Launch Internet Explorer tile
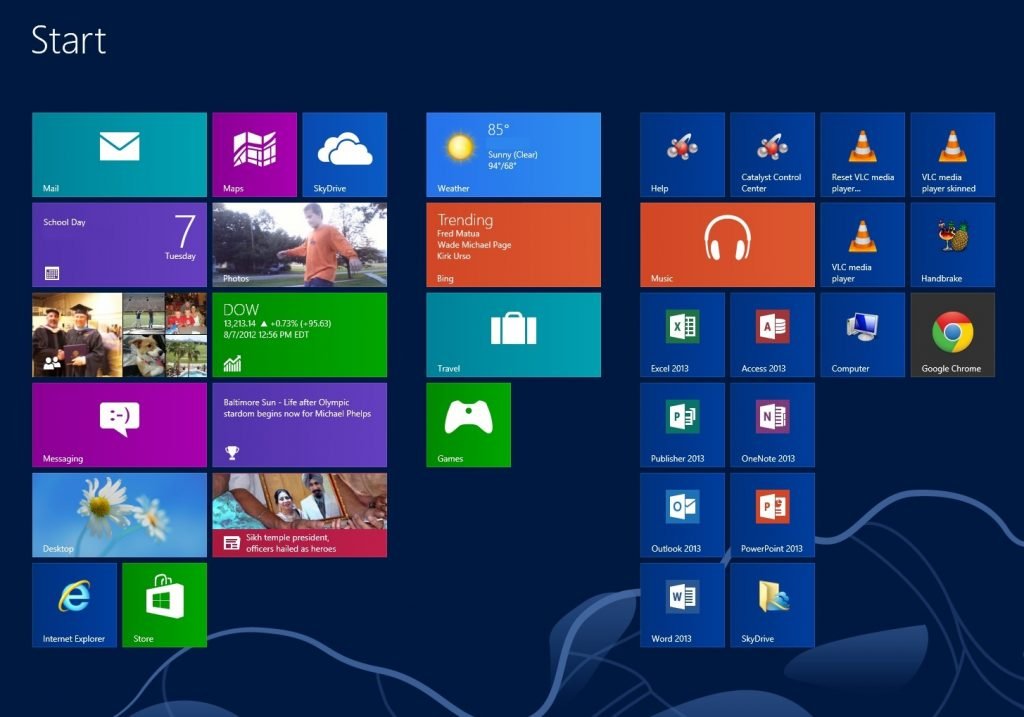 pos(74,604)
